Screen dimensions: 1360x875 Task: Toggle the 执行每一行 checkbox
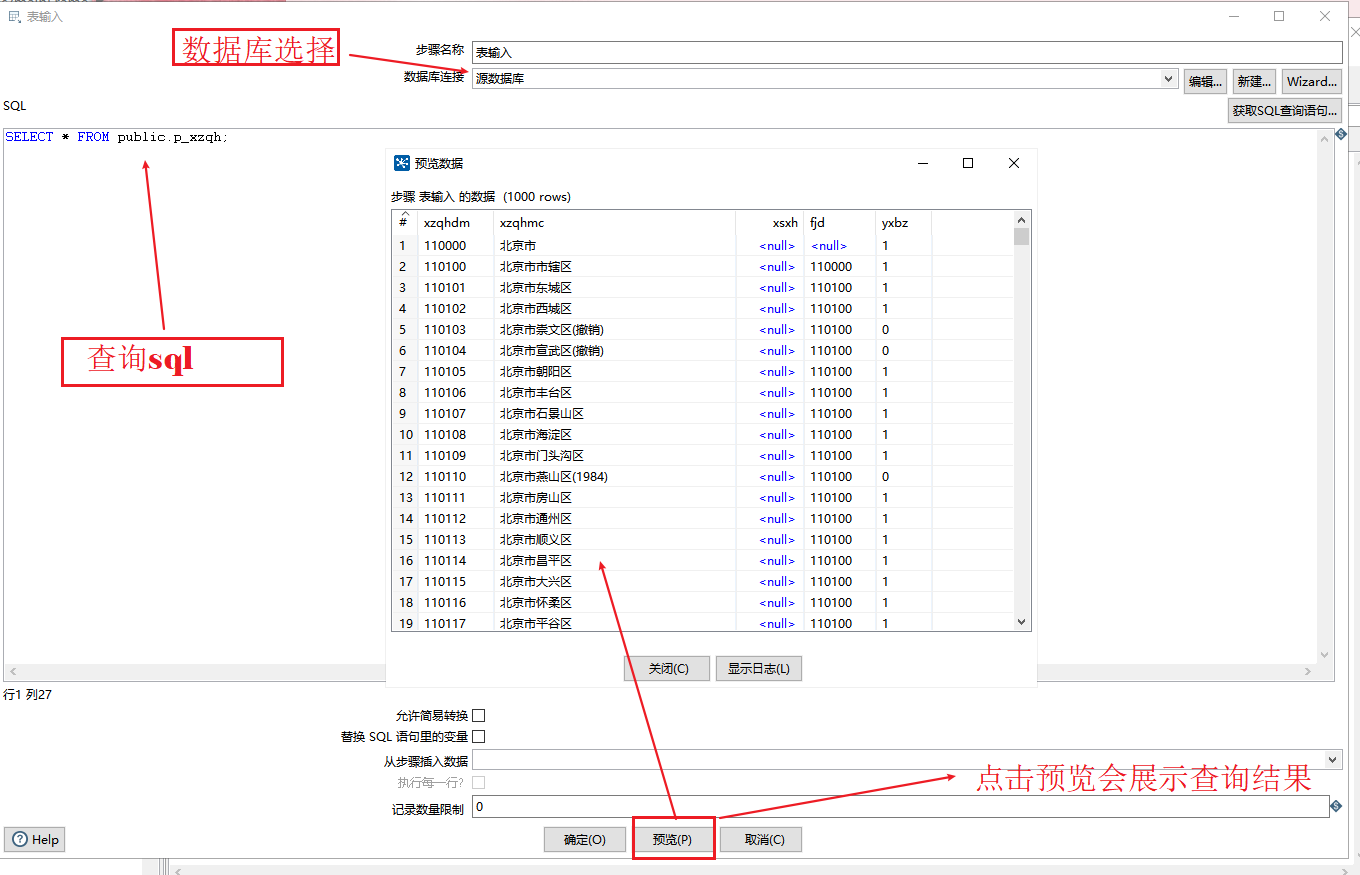click(x=479, y=782)
